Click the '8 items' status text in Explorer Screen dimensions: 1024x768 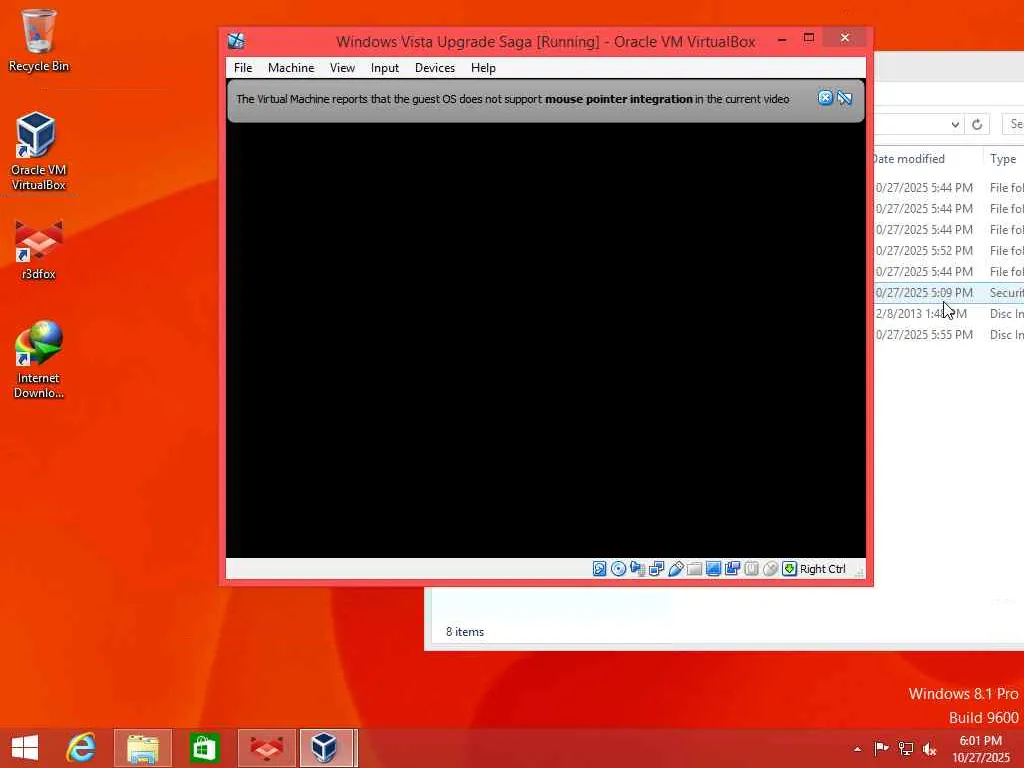[x=465, y=632]
